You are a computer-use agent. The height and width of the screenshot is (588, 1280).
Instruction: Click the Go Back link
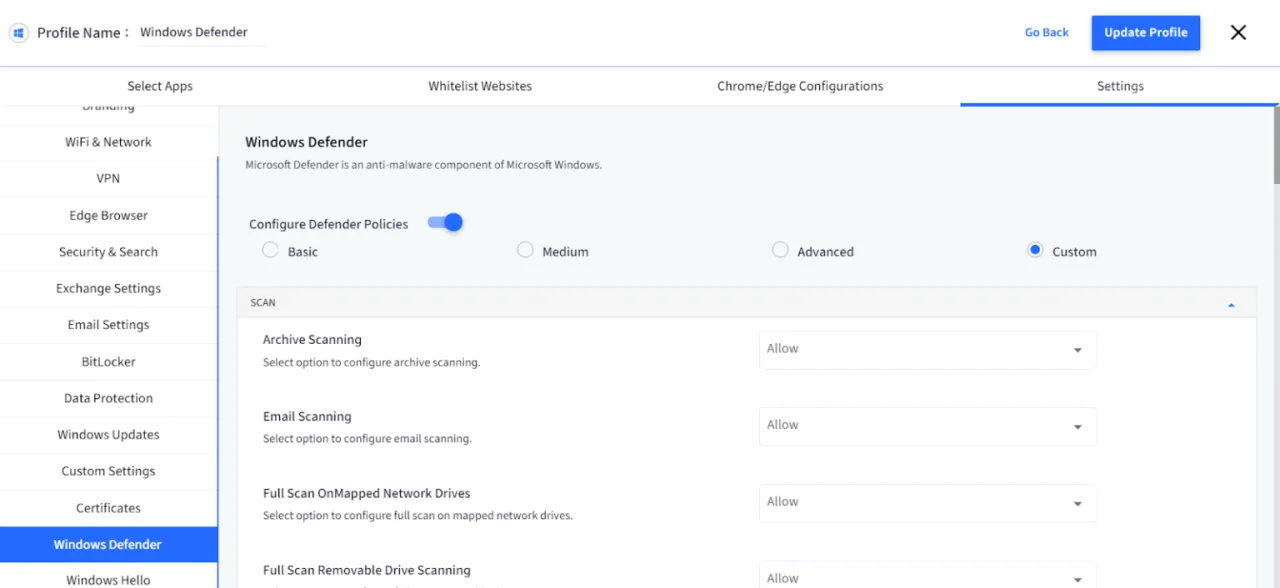(1046, 32)
